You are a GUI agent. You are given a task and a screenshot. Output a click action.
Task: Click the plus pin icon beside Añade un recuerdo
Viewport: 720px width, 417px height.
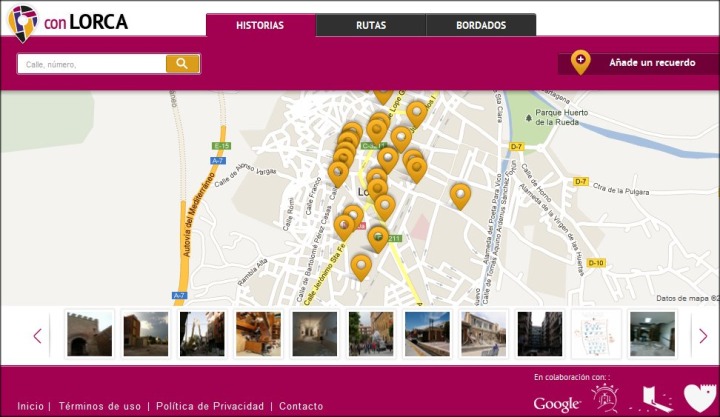pos(580,62)
